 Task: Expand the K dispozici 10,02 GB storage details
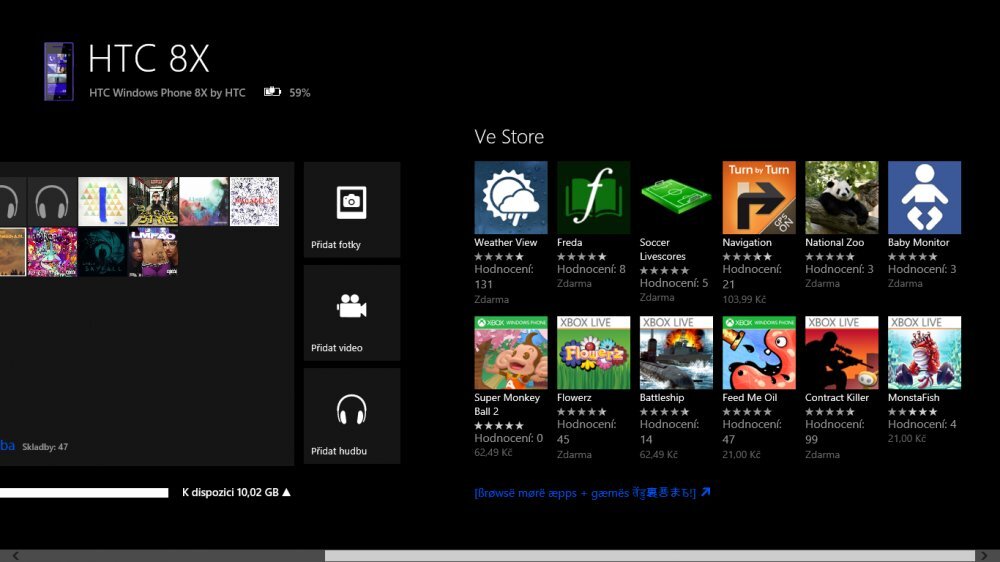coord(236,492)
